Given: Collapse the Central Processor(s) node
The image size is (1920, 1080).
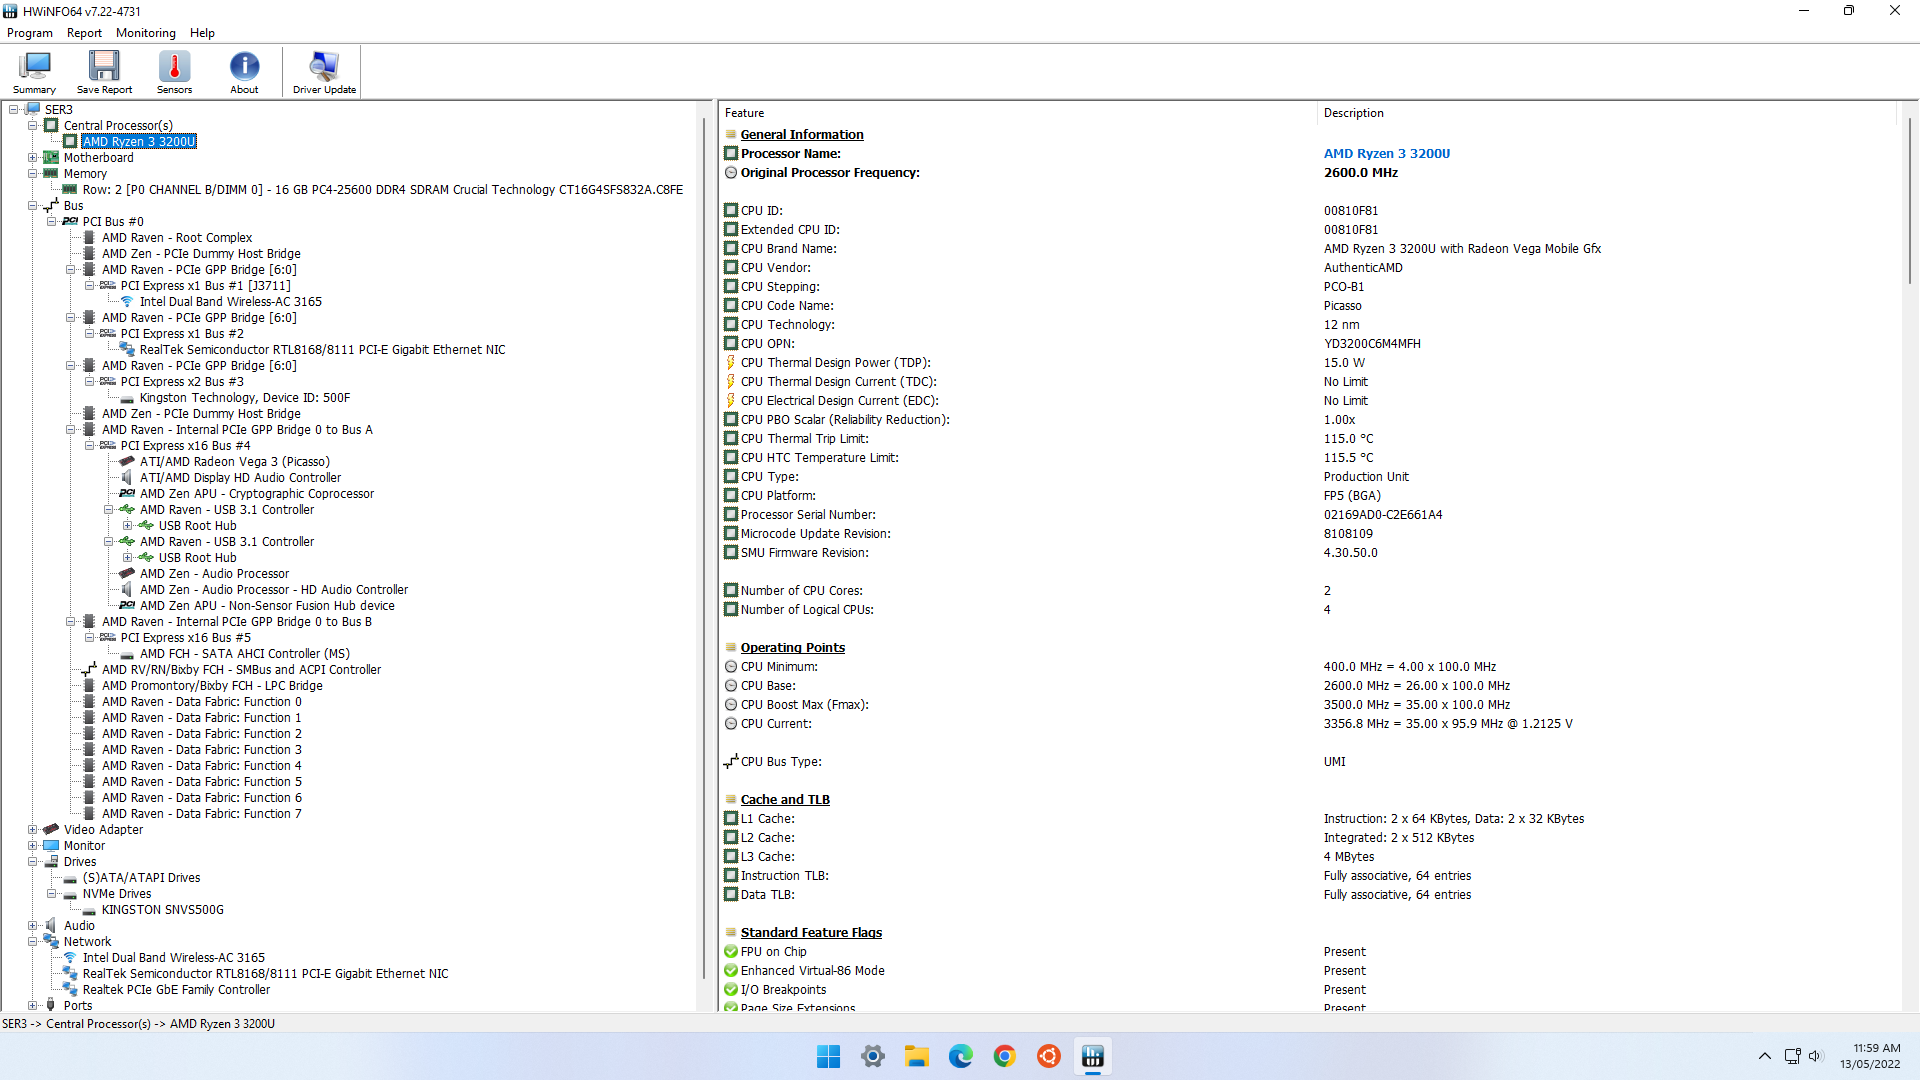Looking at the screenshot, I should tap(33, 126).
